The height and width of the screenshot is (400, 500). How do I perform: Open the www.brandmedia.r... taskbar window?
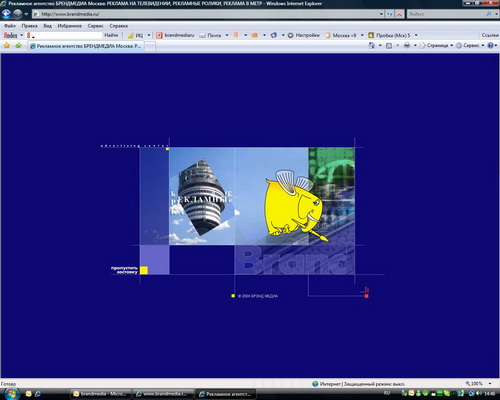tap(163, 394)
